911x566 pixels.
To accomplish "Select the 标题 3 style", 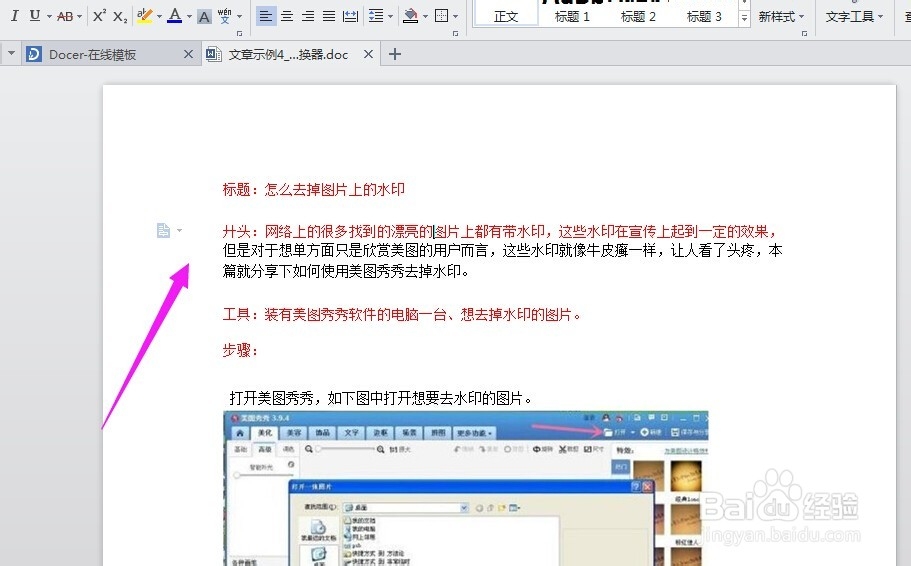I will coord(704,16).
